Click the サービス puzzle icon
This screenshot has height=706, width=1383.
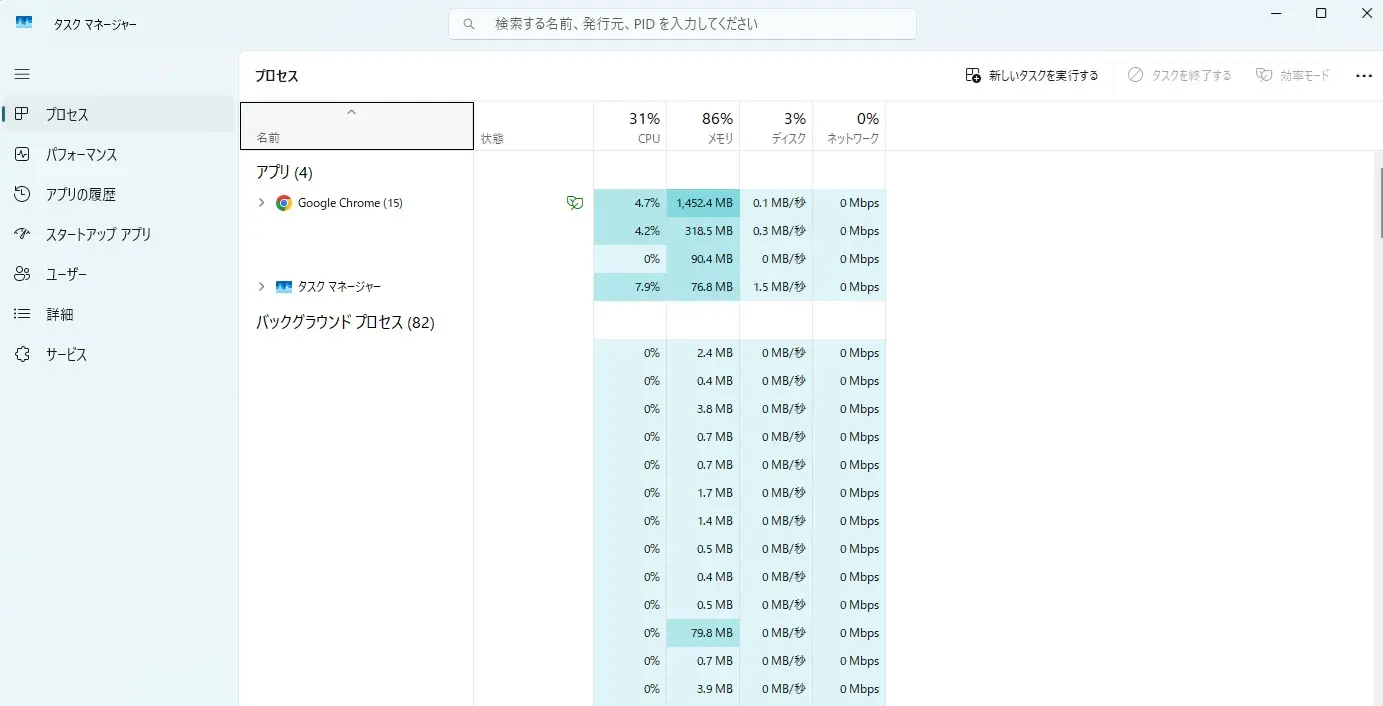click(x=22, y=354)
